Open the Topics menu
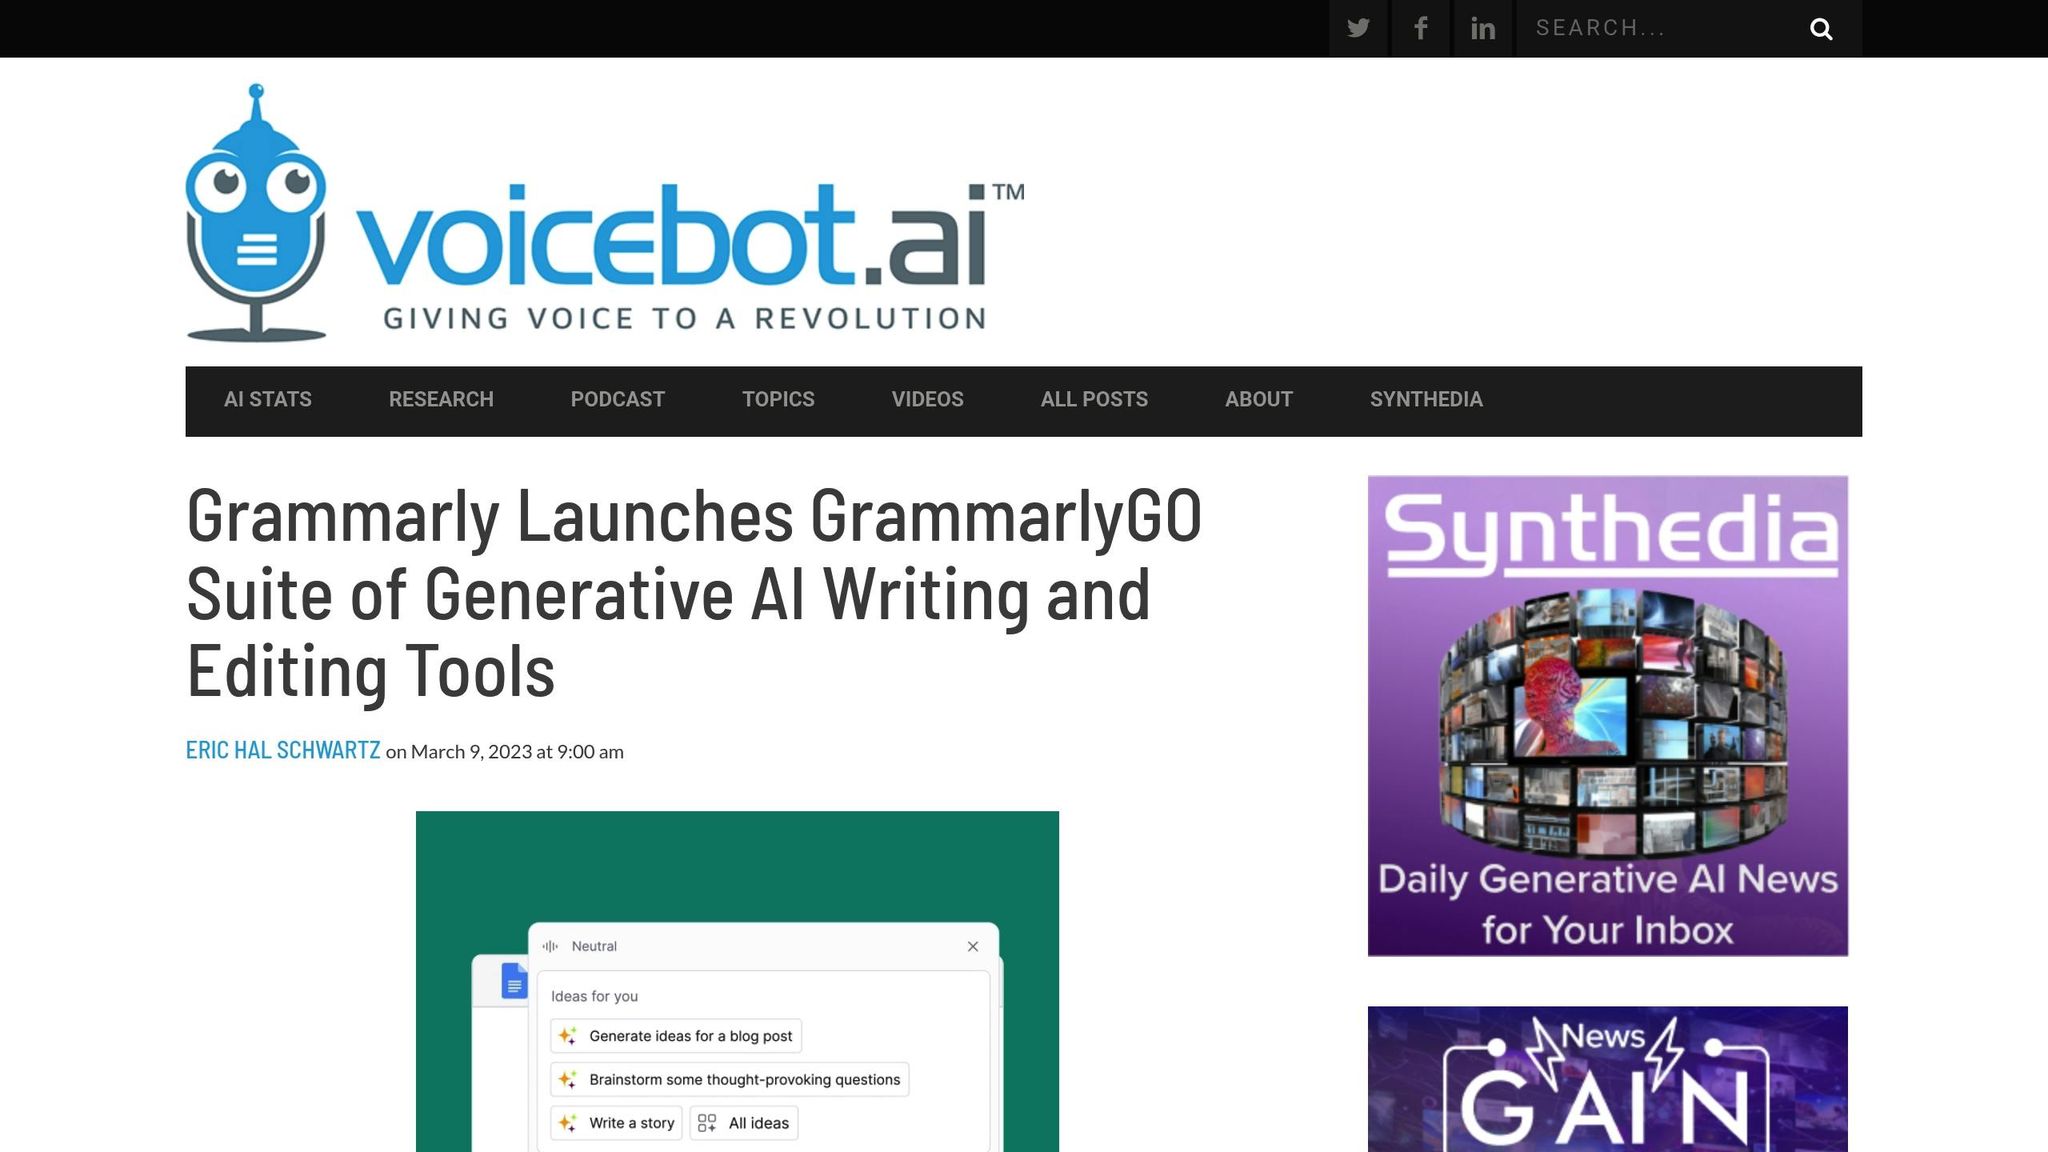The image size is (2048, 1152). click(778, 400)
